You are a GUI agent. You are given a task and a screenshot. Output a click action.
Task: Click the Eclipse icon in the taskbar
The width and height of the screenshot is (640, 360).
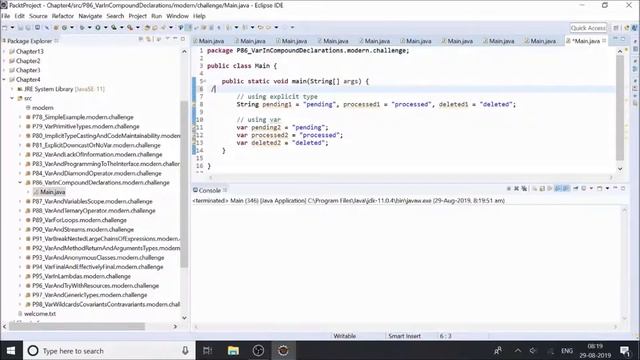[283, 350]
